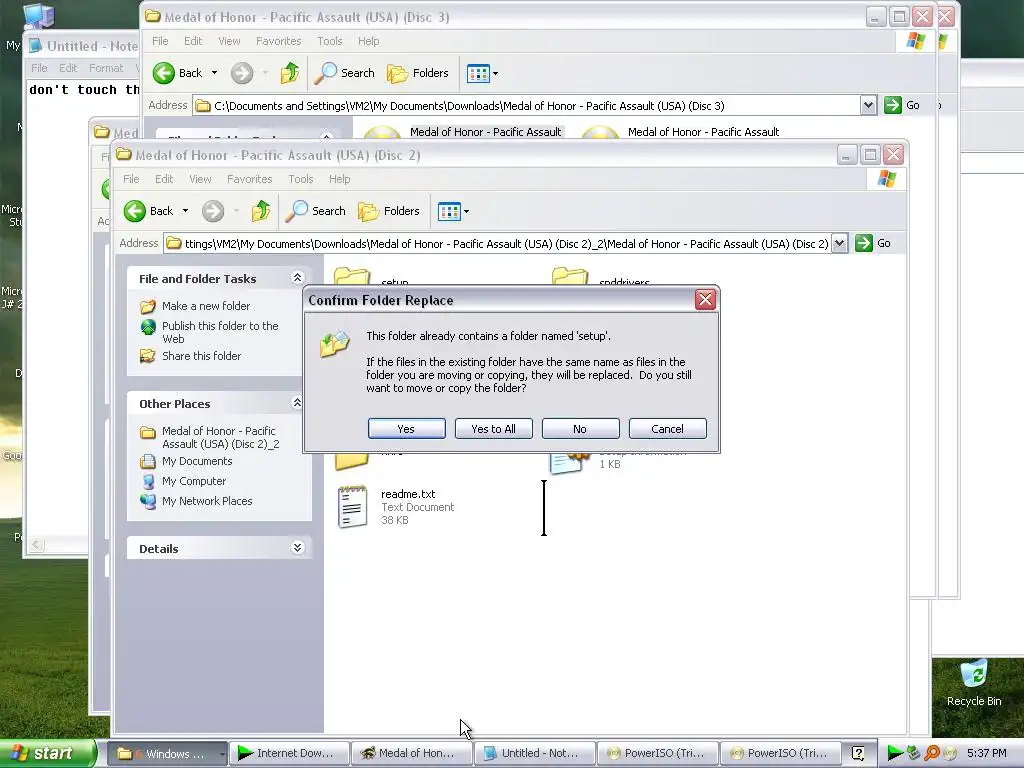This screenshot has width=1024, height=768.
Task: Confirm with Yes in folder replace dialog
Action: (406, 429)
